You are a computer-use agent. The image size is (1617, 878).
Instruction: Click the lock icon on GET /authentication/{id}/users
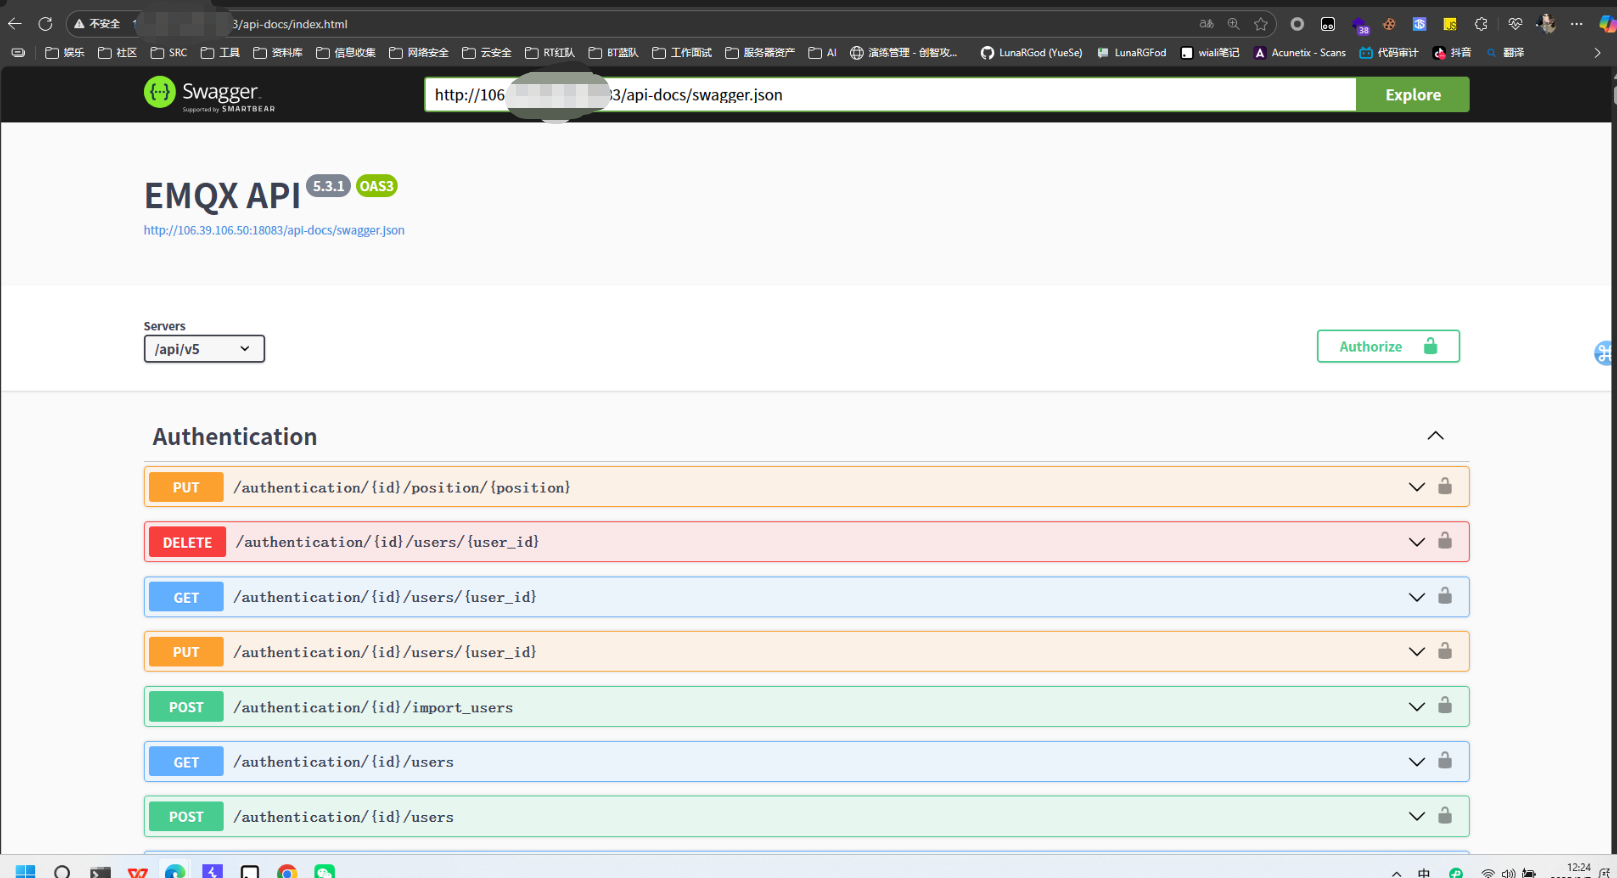pyautogui.click(x=1445, y=761)
